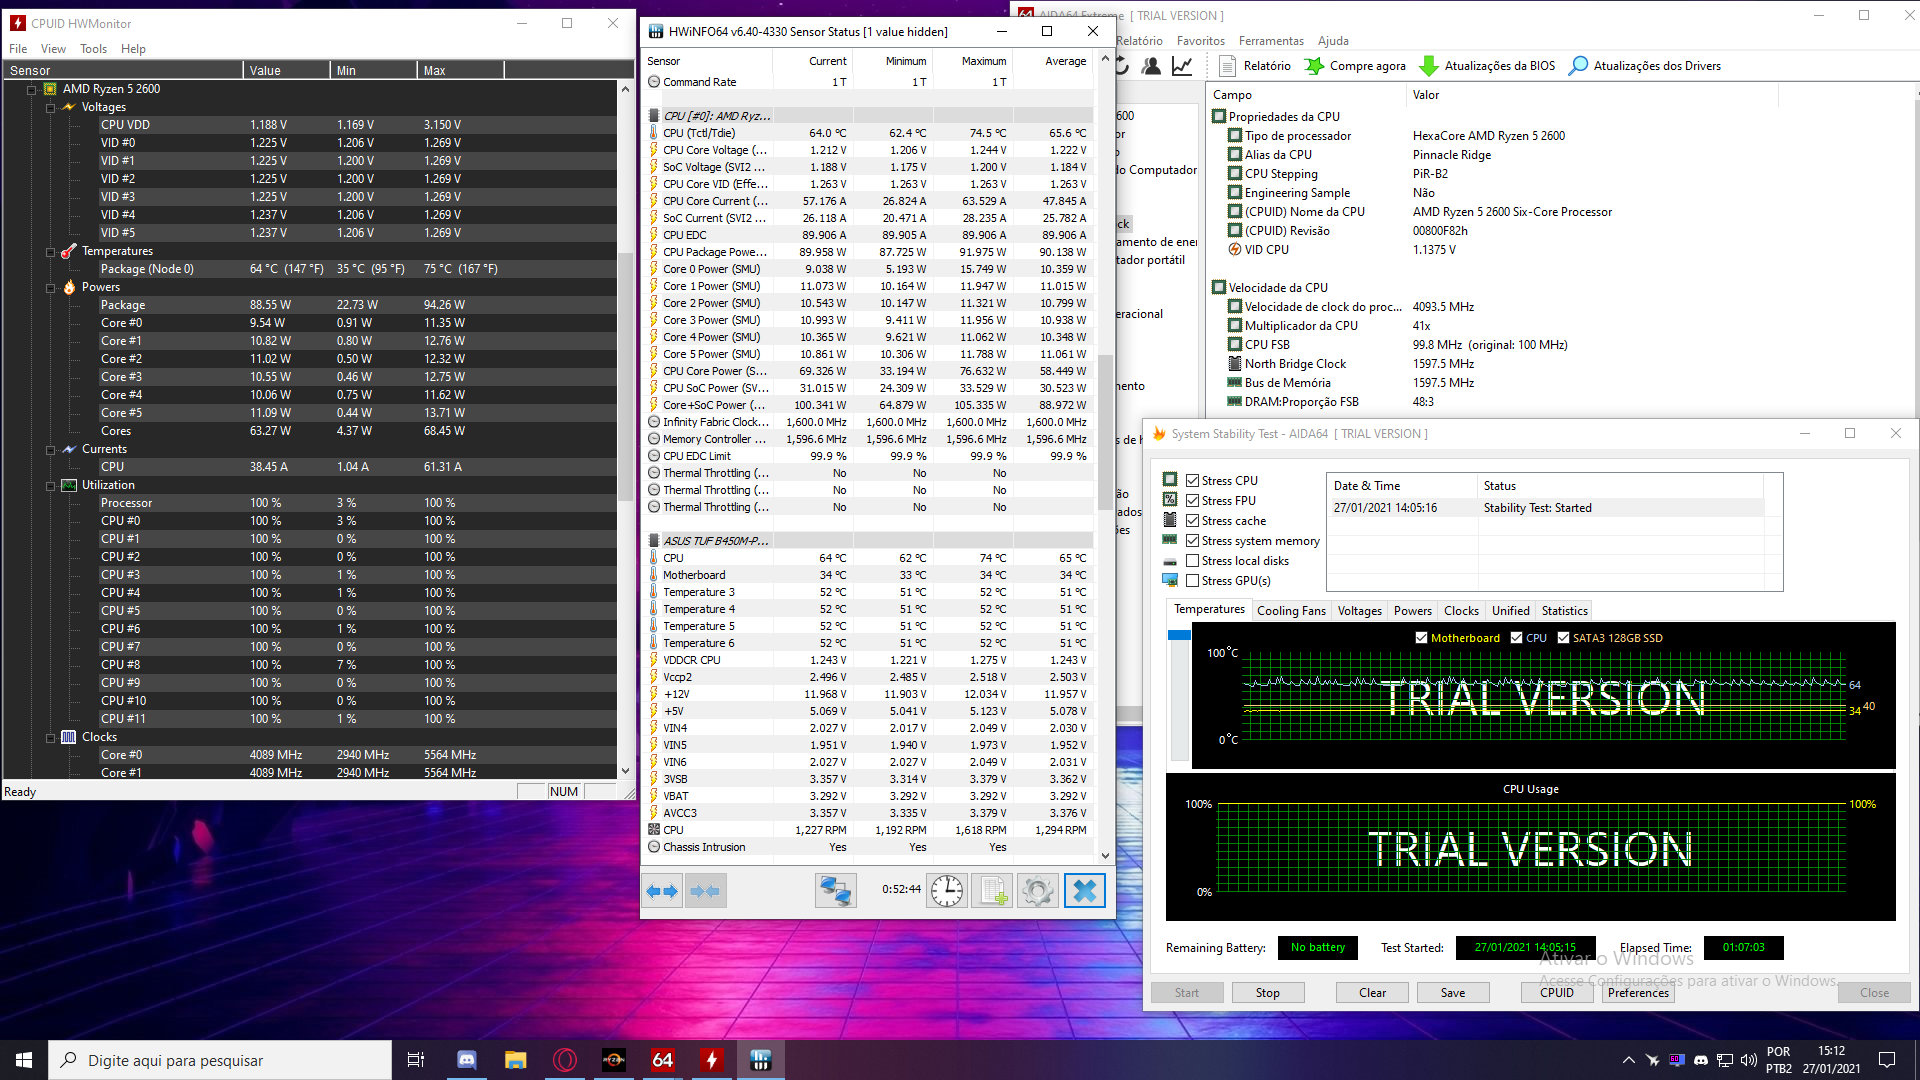Toggle Motherboard graph checkbox
The height and width of the screenshot is (1080, 1920).
coord(1421,638)
